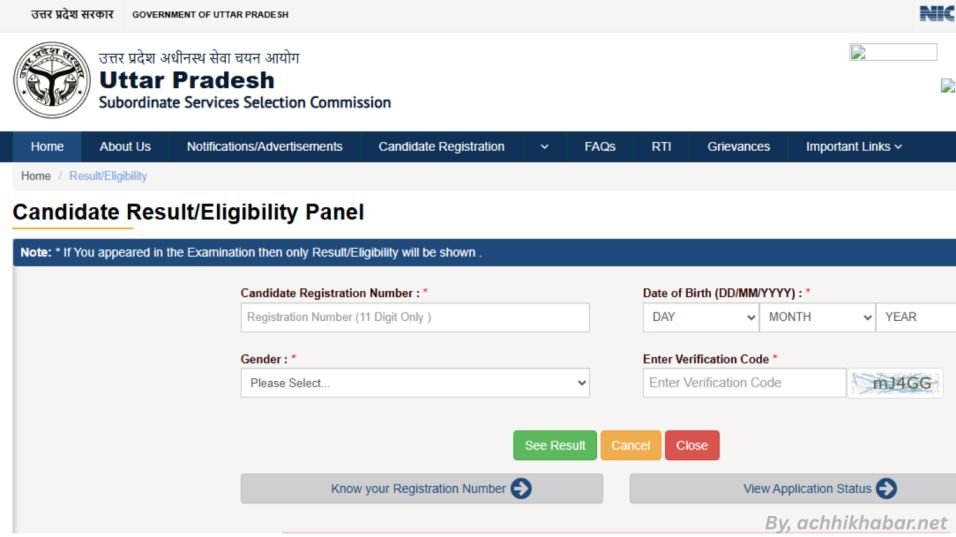Open the MONTH dropdown
Image resolution: width=956 pixels, height=537 pixels.
818,317
